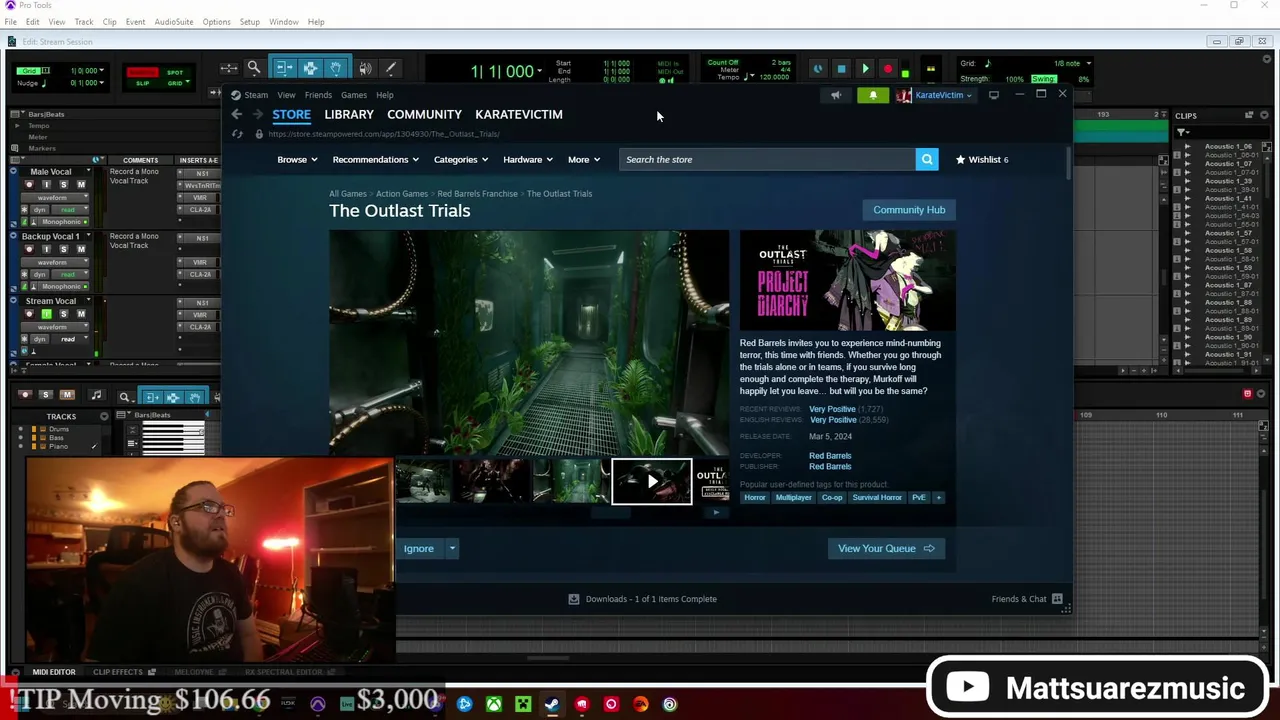
Task: Click inside the Search the store field
Action: coord(767,159)
